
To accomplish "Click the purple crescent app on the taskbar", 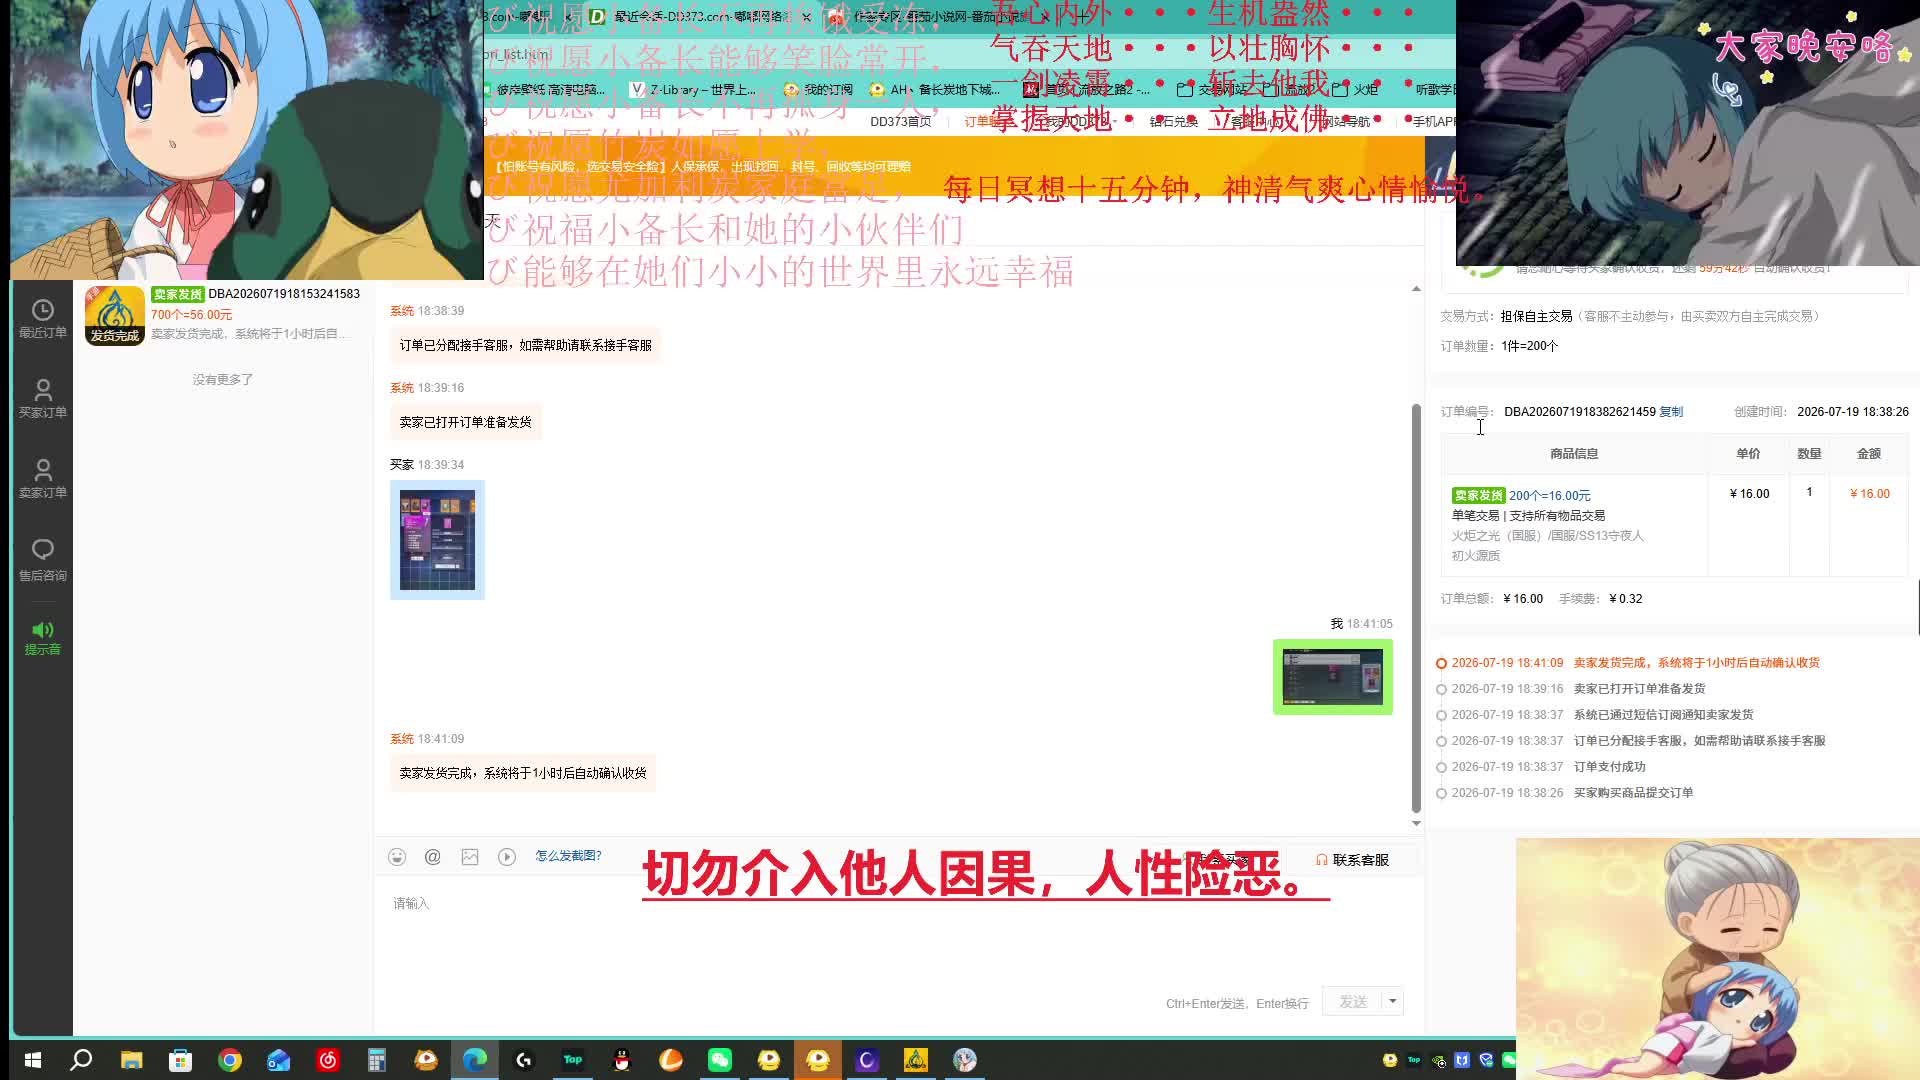I will click(867, 1060).
